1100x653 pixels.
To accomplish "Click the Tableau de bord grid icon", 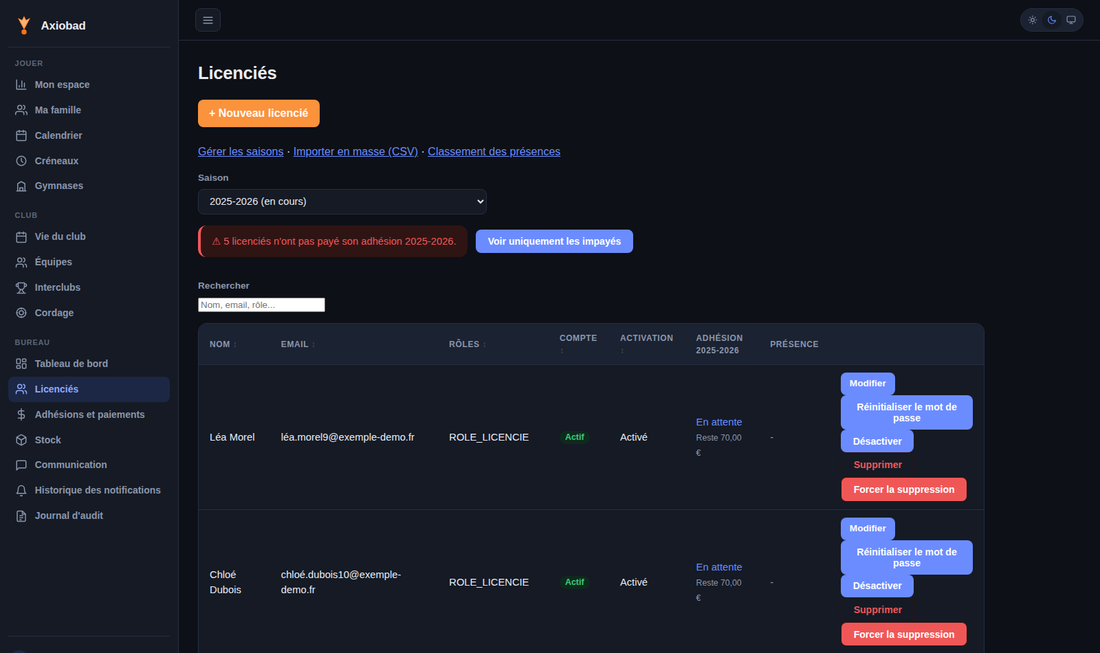I will 21,364.
